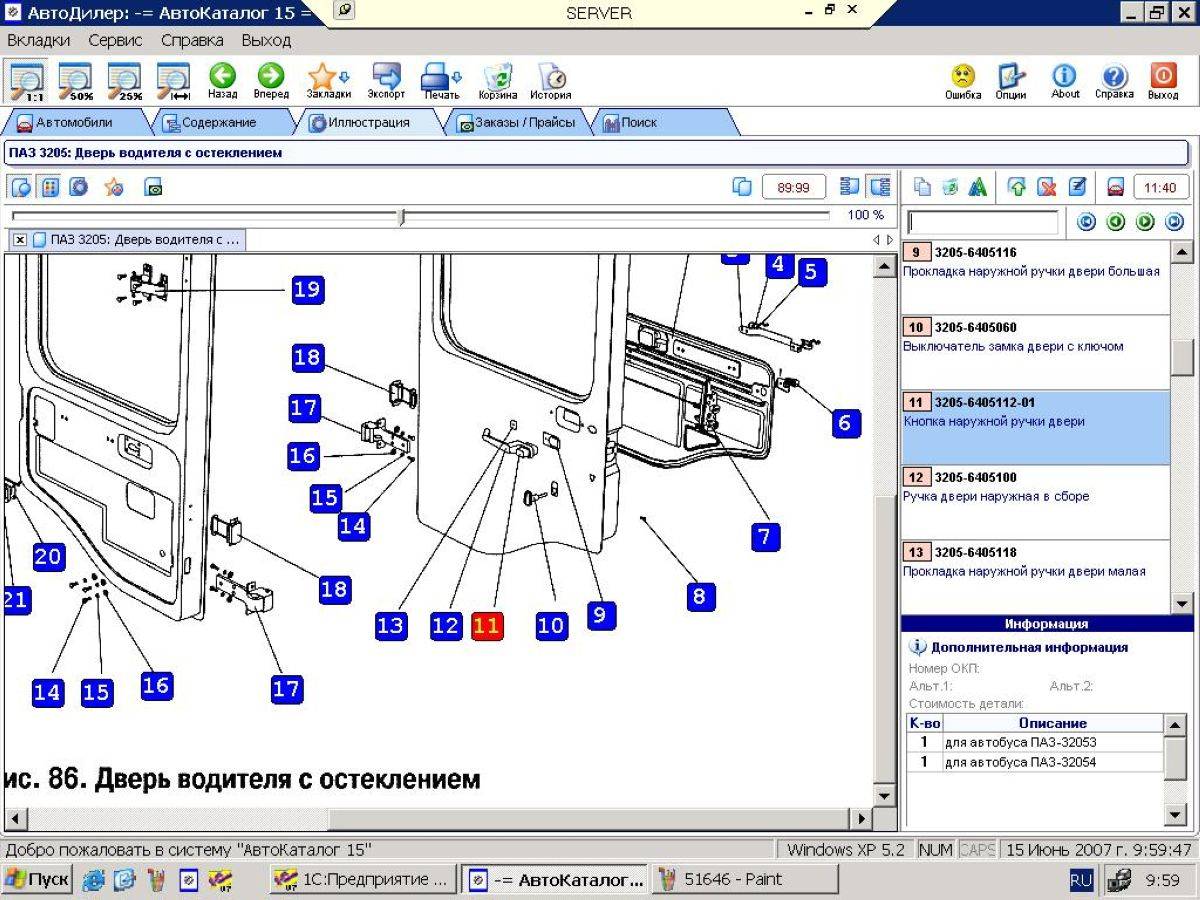
Task: Click callout 7 on the illustration
Action: (x=765, y=537)
